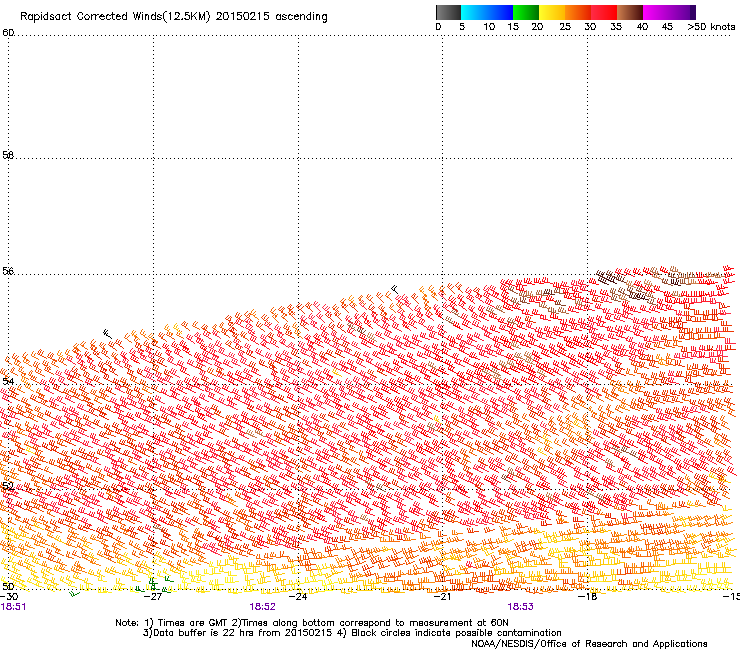740x650 pixels.
Task: Select the gray 0-5 knots color segment
Action: pyautogui.click(x=448, y=12)
